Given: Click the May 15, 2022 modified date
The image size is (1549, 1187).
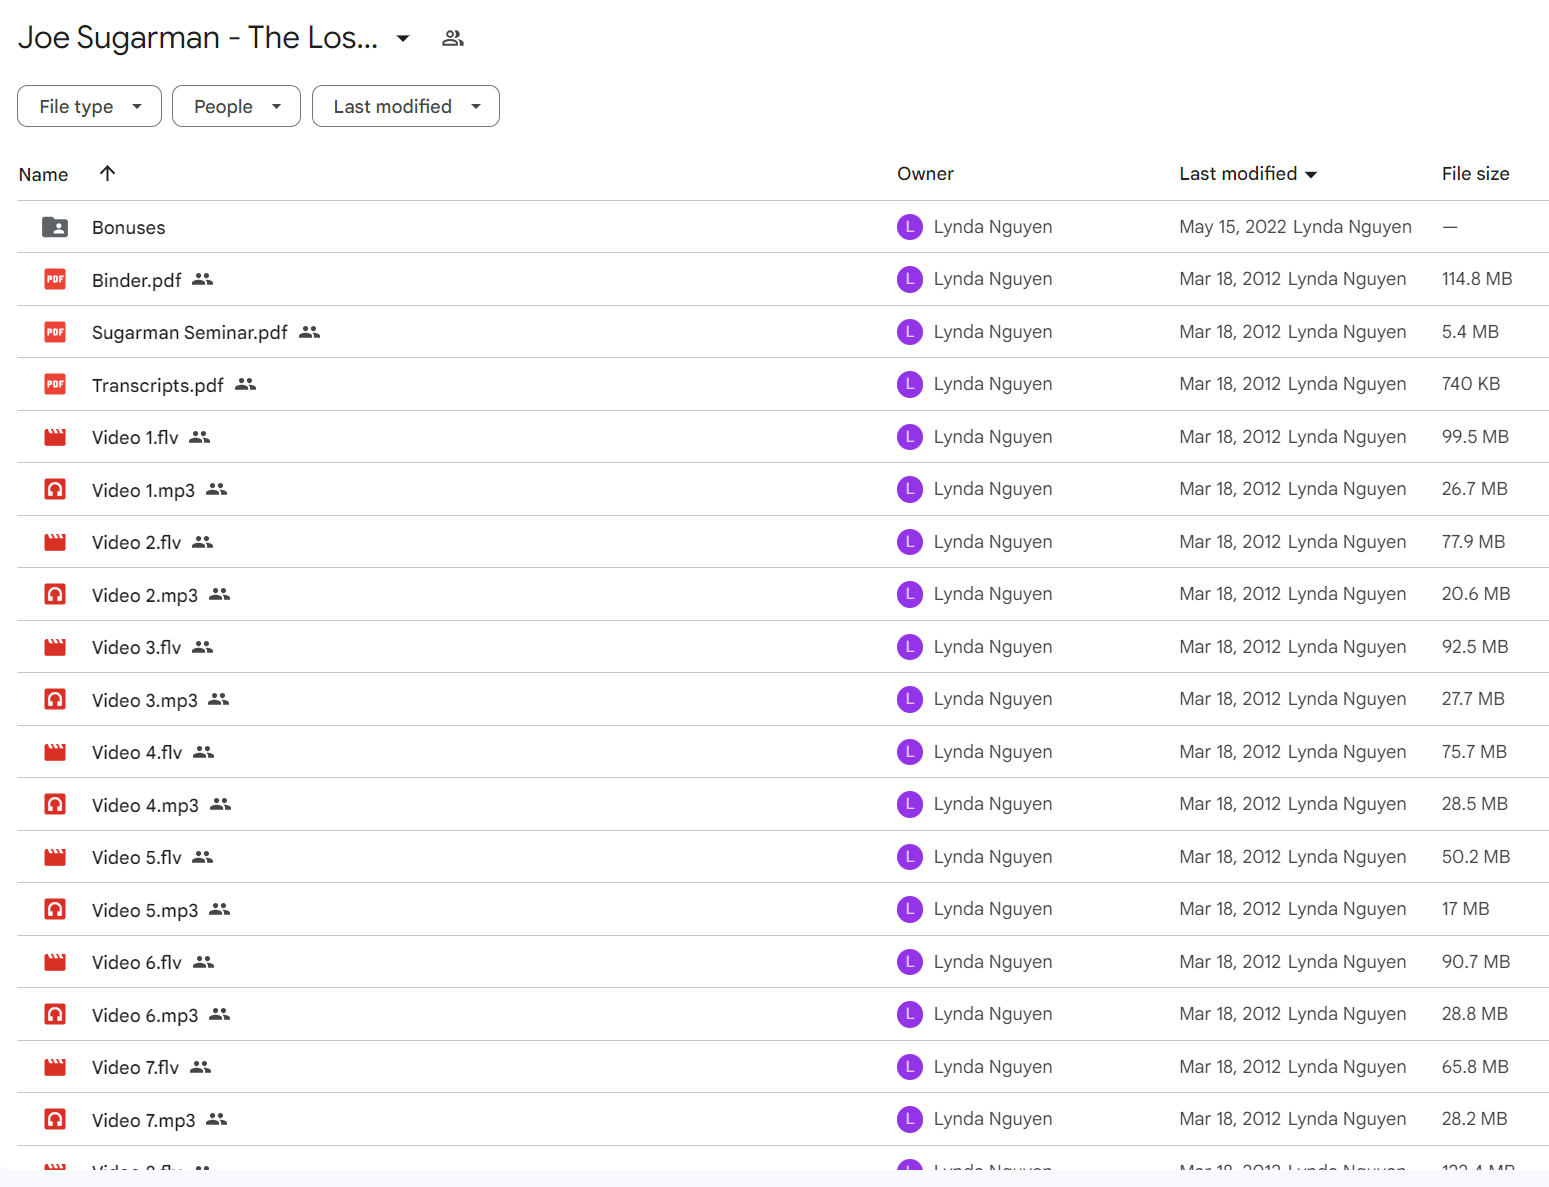Looking at the screenshot, I should (1233, 227).
